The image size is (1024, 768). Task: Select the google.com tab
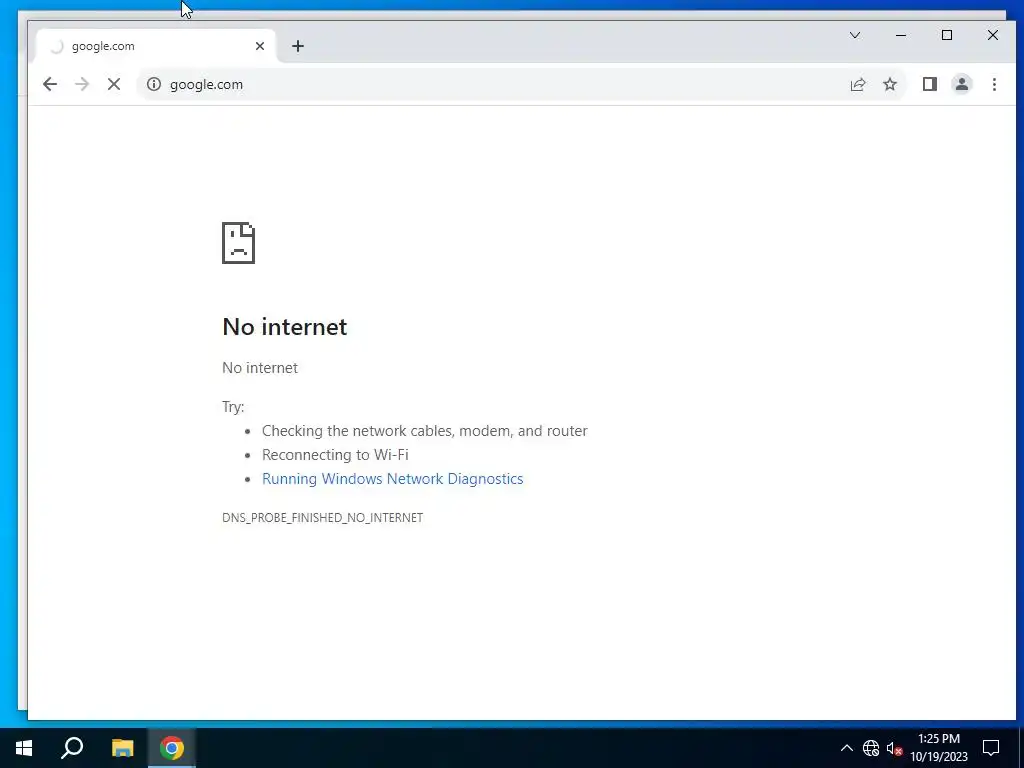coord(157,46)
